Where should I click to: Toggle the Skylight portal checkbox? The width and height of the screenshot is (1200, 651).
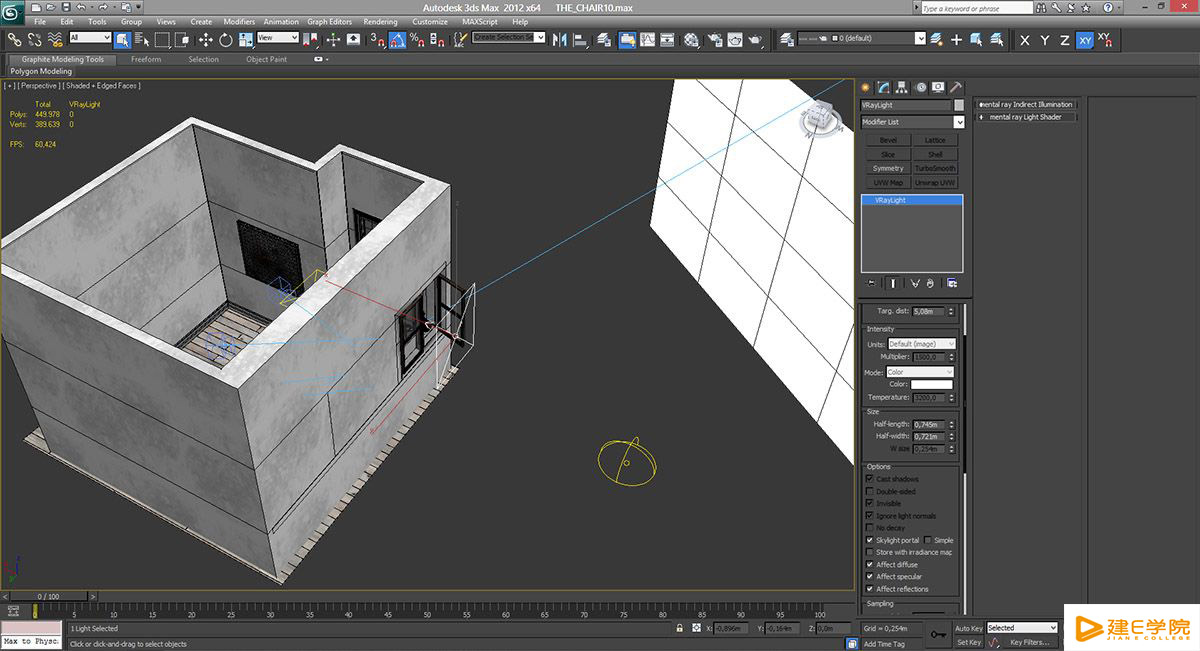869,540
